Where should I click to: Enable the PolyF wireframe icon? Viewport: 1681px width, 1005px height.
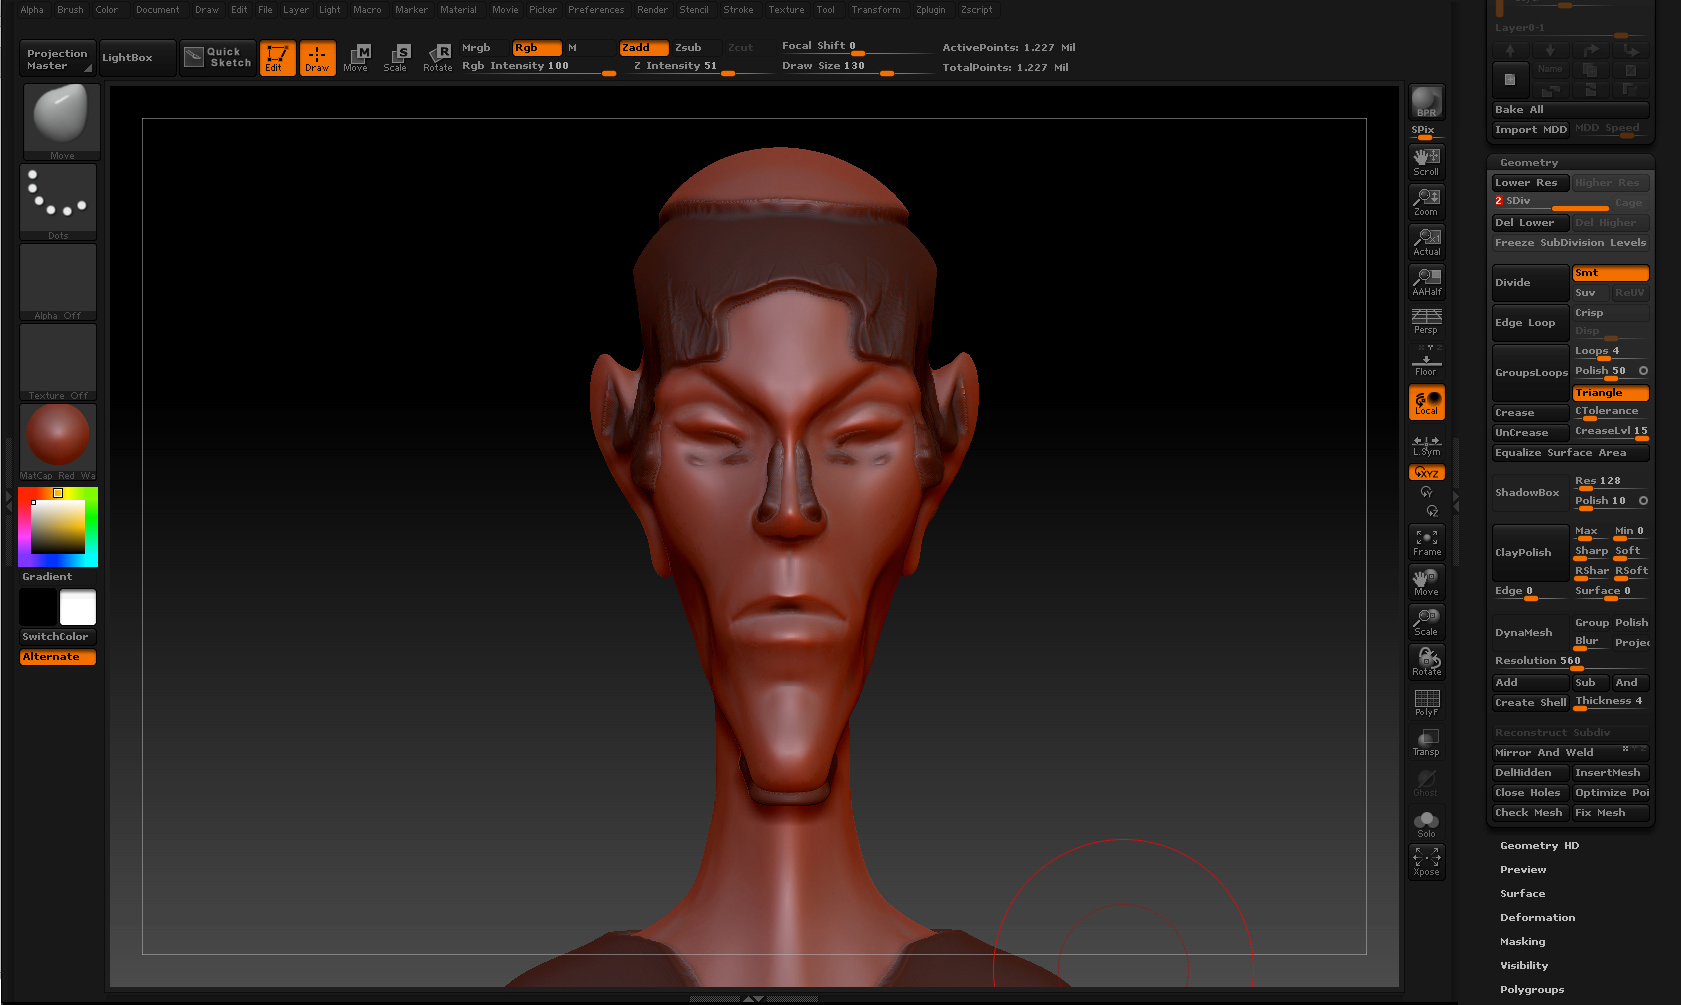(1426, 702)
